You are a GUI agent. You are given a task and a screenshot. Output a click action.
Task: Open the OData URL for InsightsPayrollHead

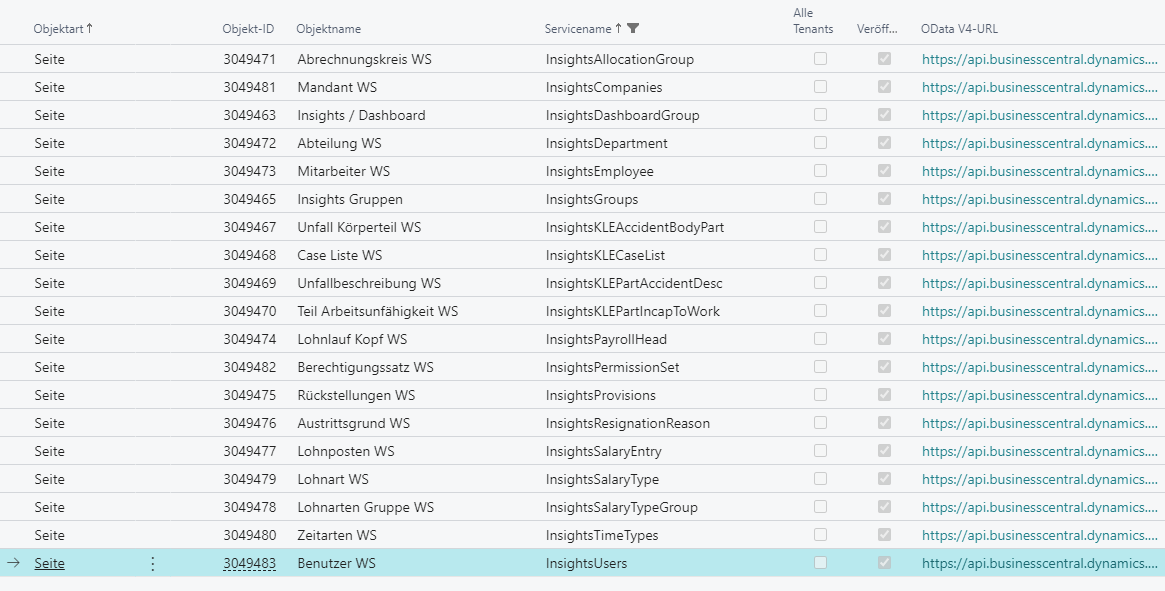coord(1039,339)
